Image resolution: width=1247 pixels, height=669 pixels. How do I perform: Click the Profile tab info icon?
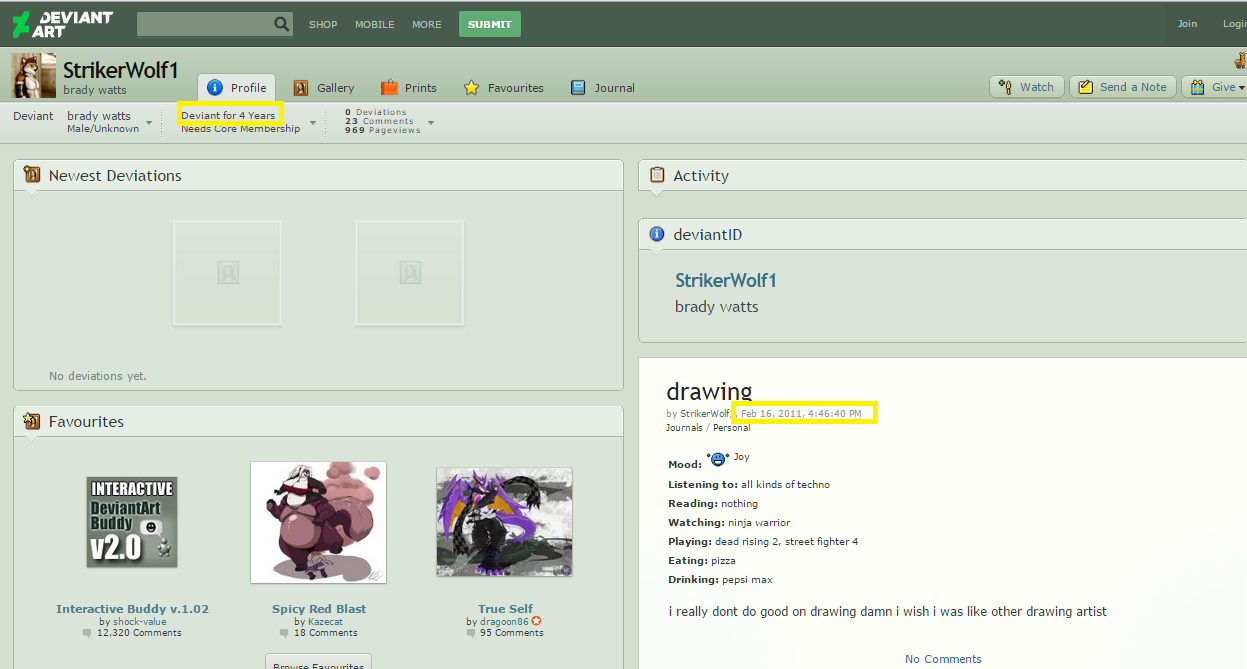point(214,88)
